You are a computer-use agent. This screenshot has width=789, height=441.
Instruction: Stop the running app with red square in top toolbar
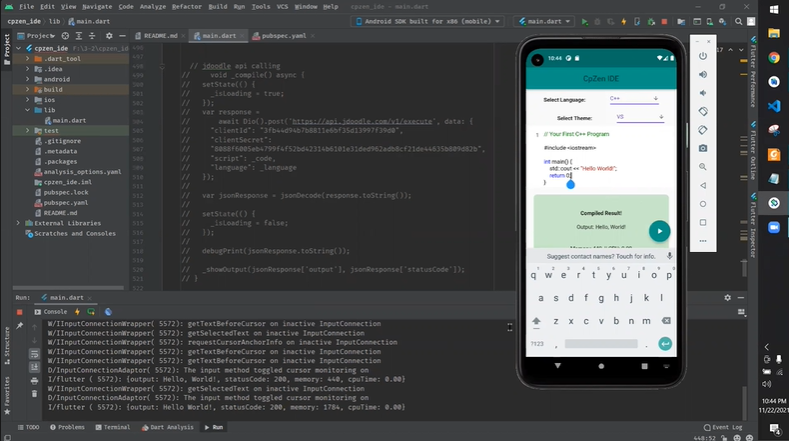pyautogui.click(x=664, y=22)
